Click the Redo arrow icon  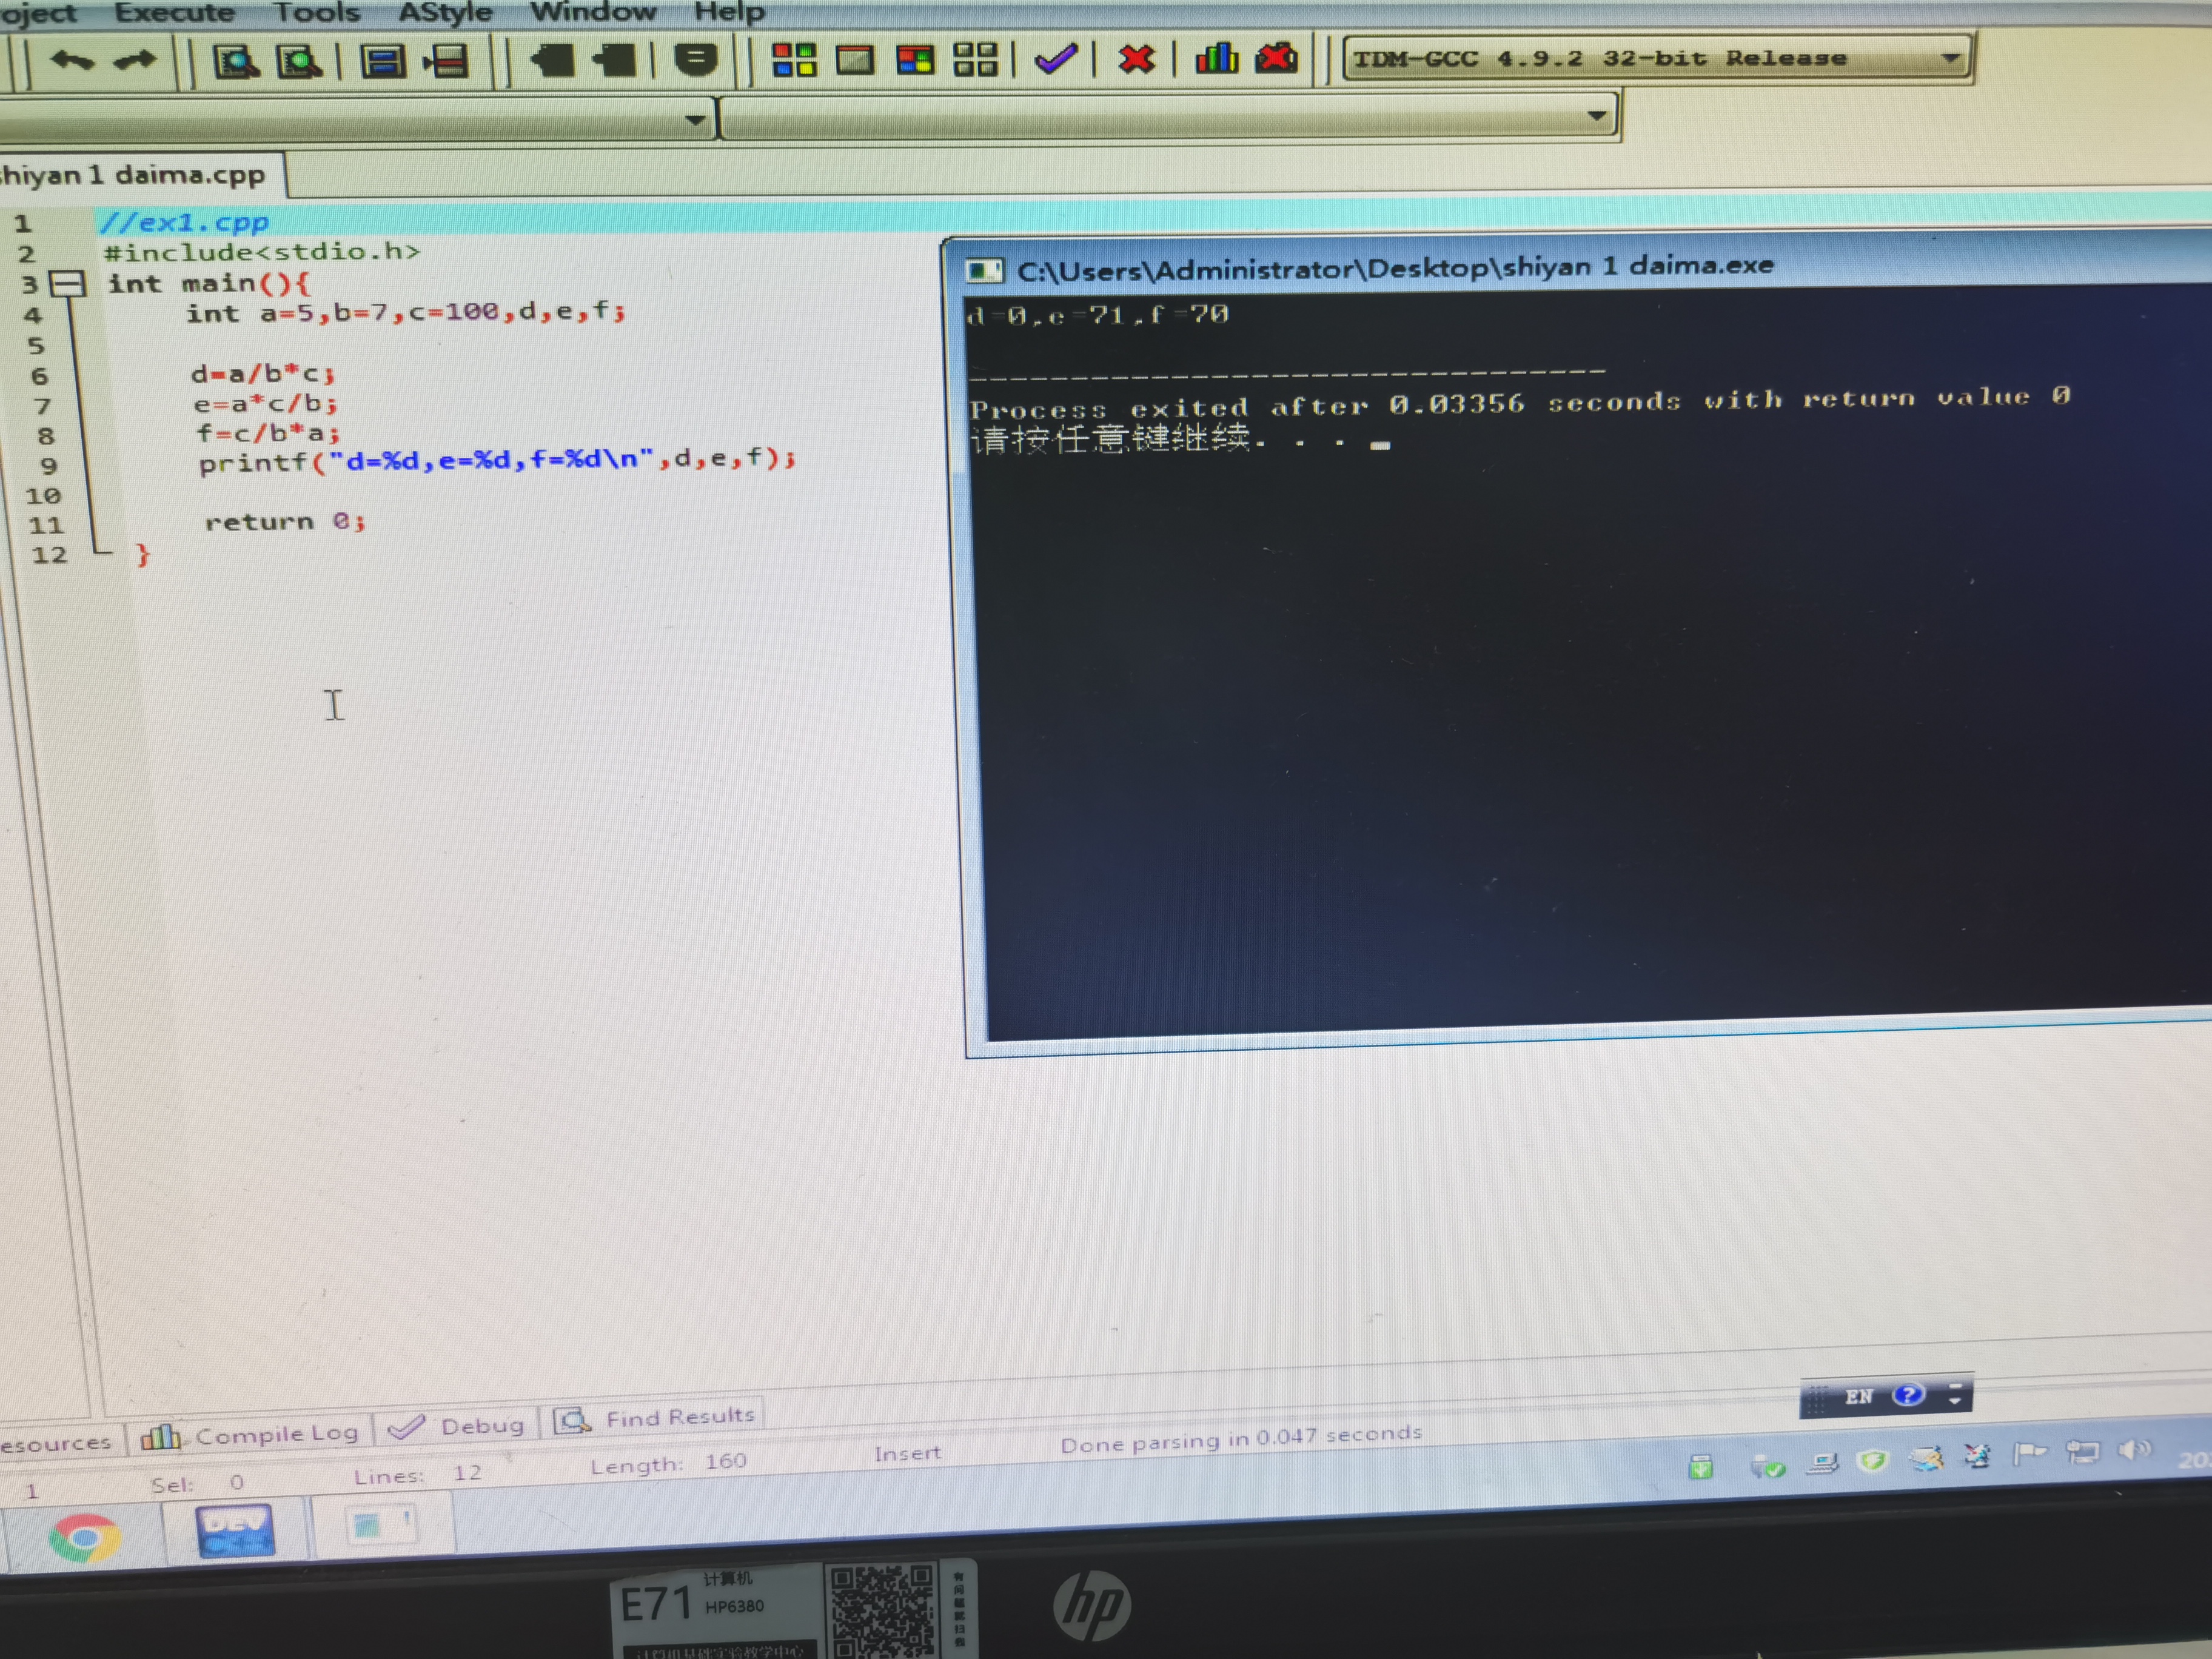point(135,61)
